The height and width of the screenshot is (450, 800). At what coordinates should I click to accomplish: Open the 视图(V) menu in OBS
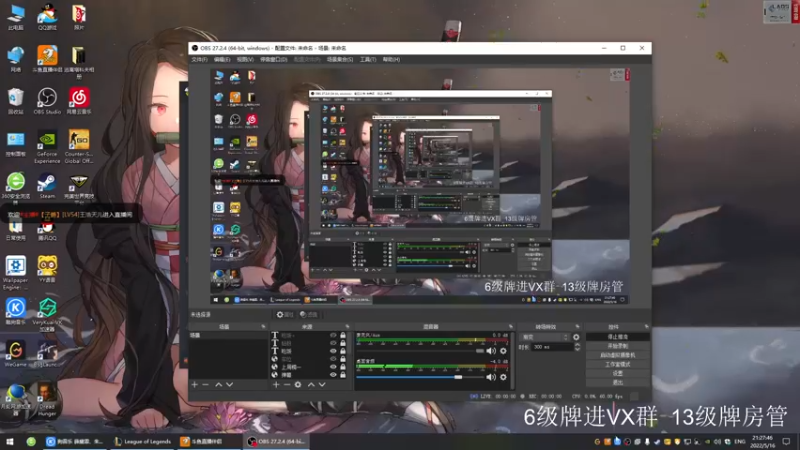pos(245,60)
